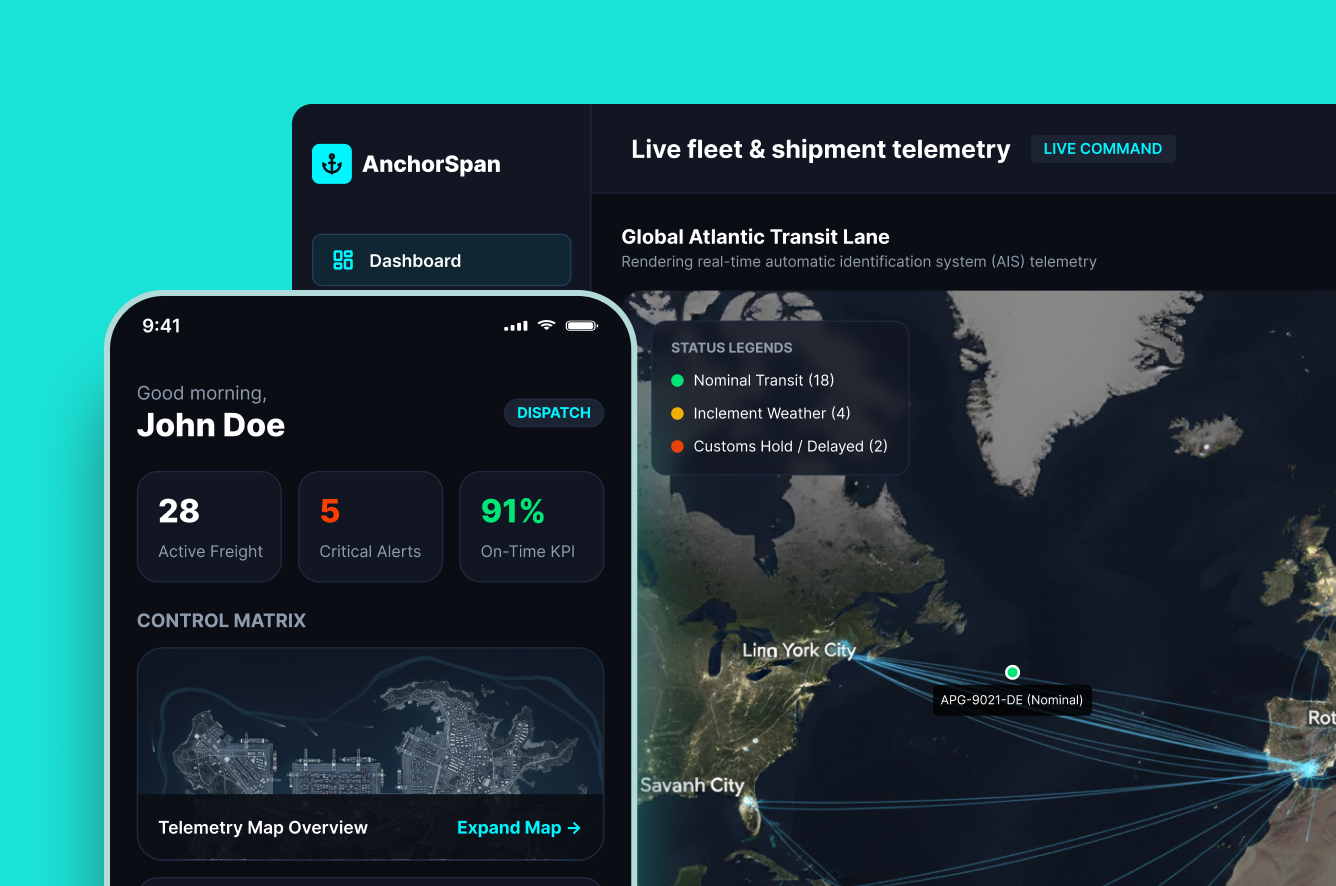1336x886 pixels.
Task: Click the Telemetry Map Overview caption
Action: point(263,828)
